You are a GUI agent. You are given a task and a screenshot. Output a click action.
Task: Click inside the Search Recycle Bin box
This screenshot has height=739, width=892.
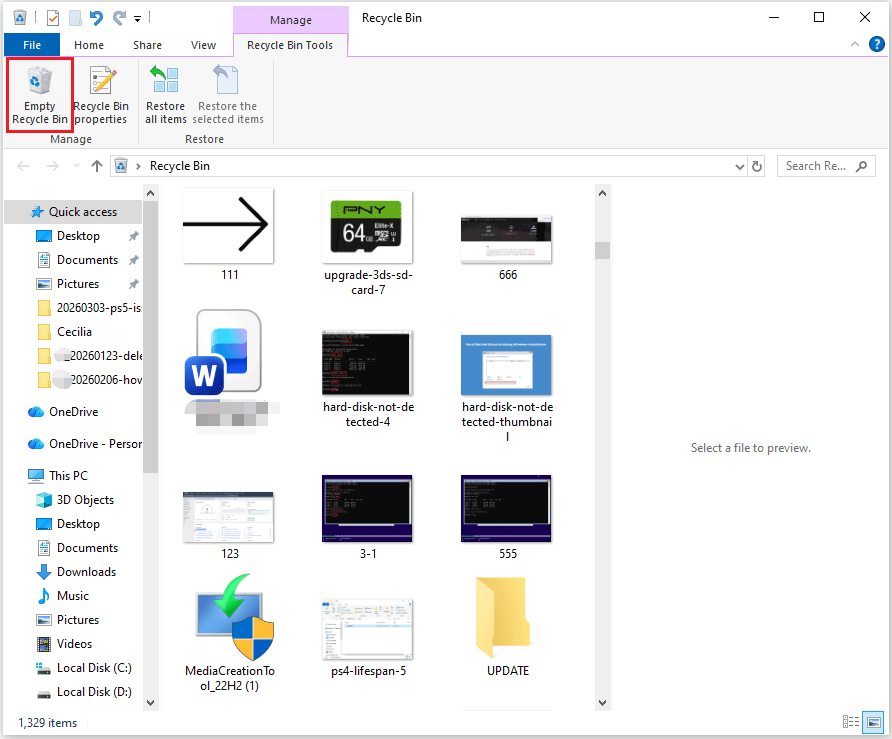pyautogui.click(x=815, y=166)
